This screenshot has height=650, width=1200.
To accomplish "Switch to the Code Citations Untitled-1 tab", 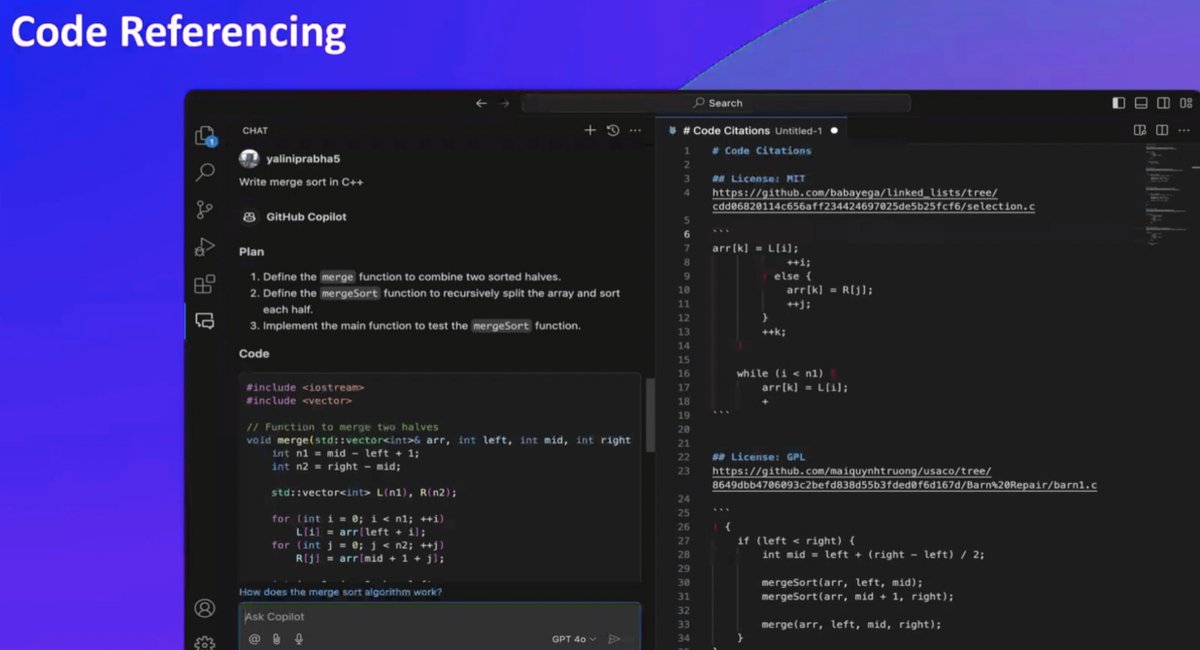I will coord(752,130).
